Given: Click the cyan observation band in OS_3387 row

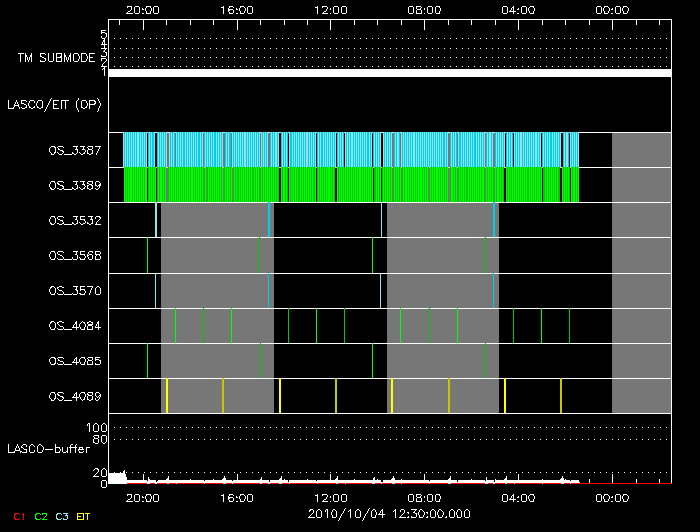Looking at the screenshot, I should click(350, 150).
